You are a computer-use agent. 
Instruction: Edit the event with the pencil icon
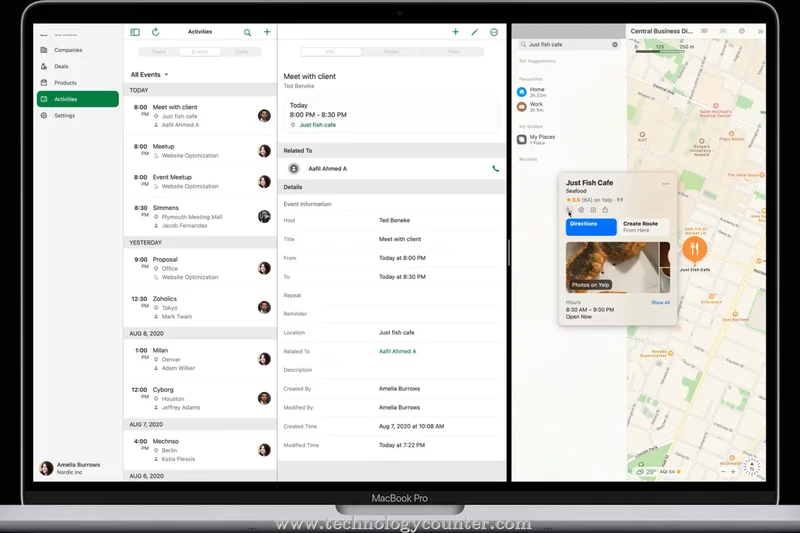(474, 32)
